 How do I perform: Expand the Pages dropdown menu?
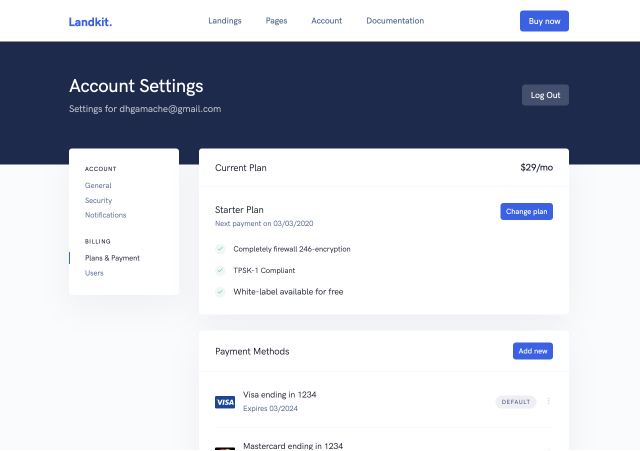276,21
